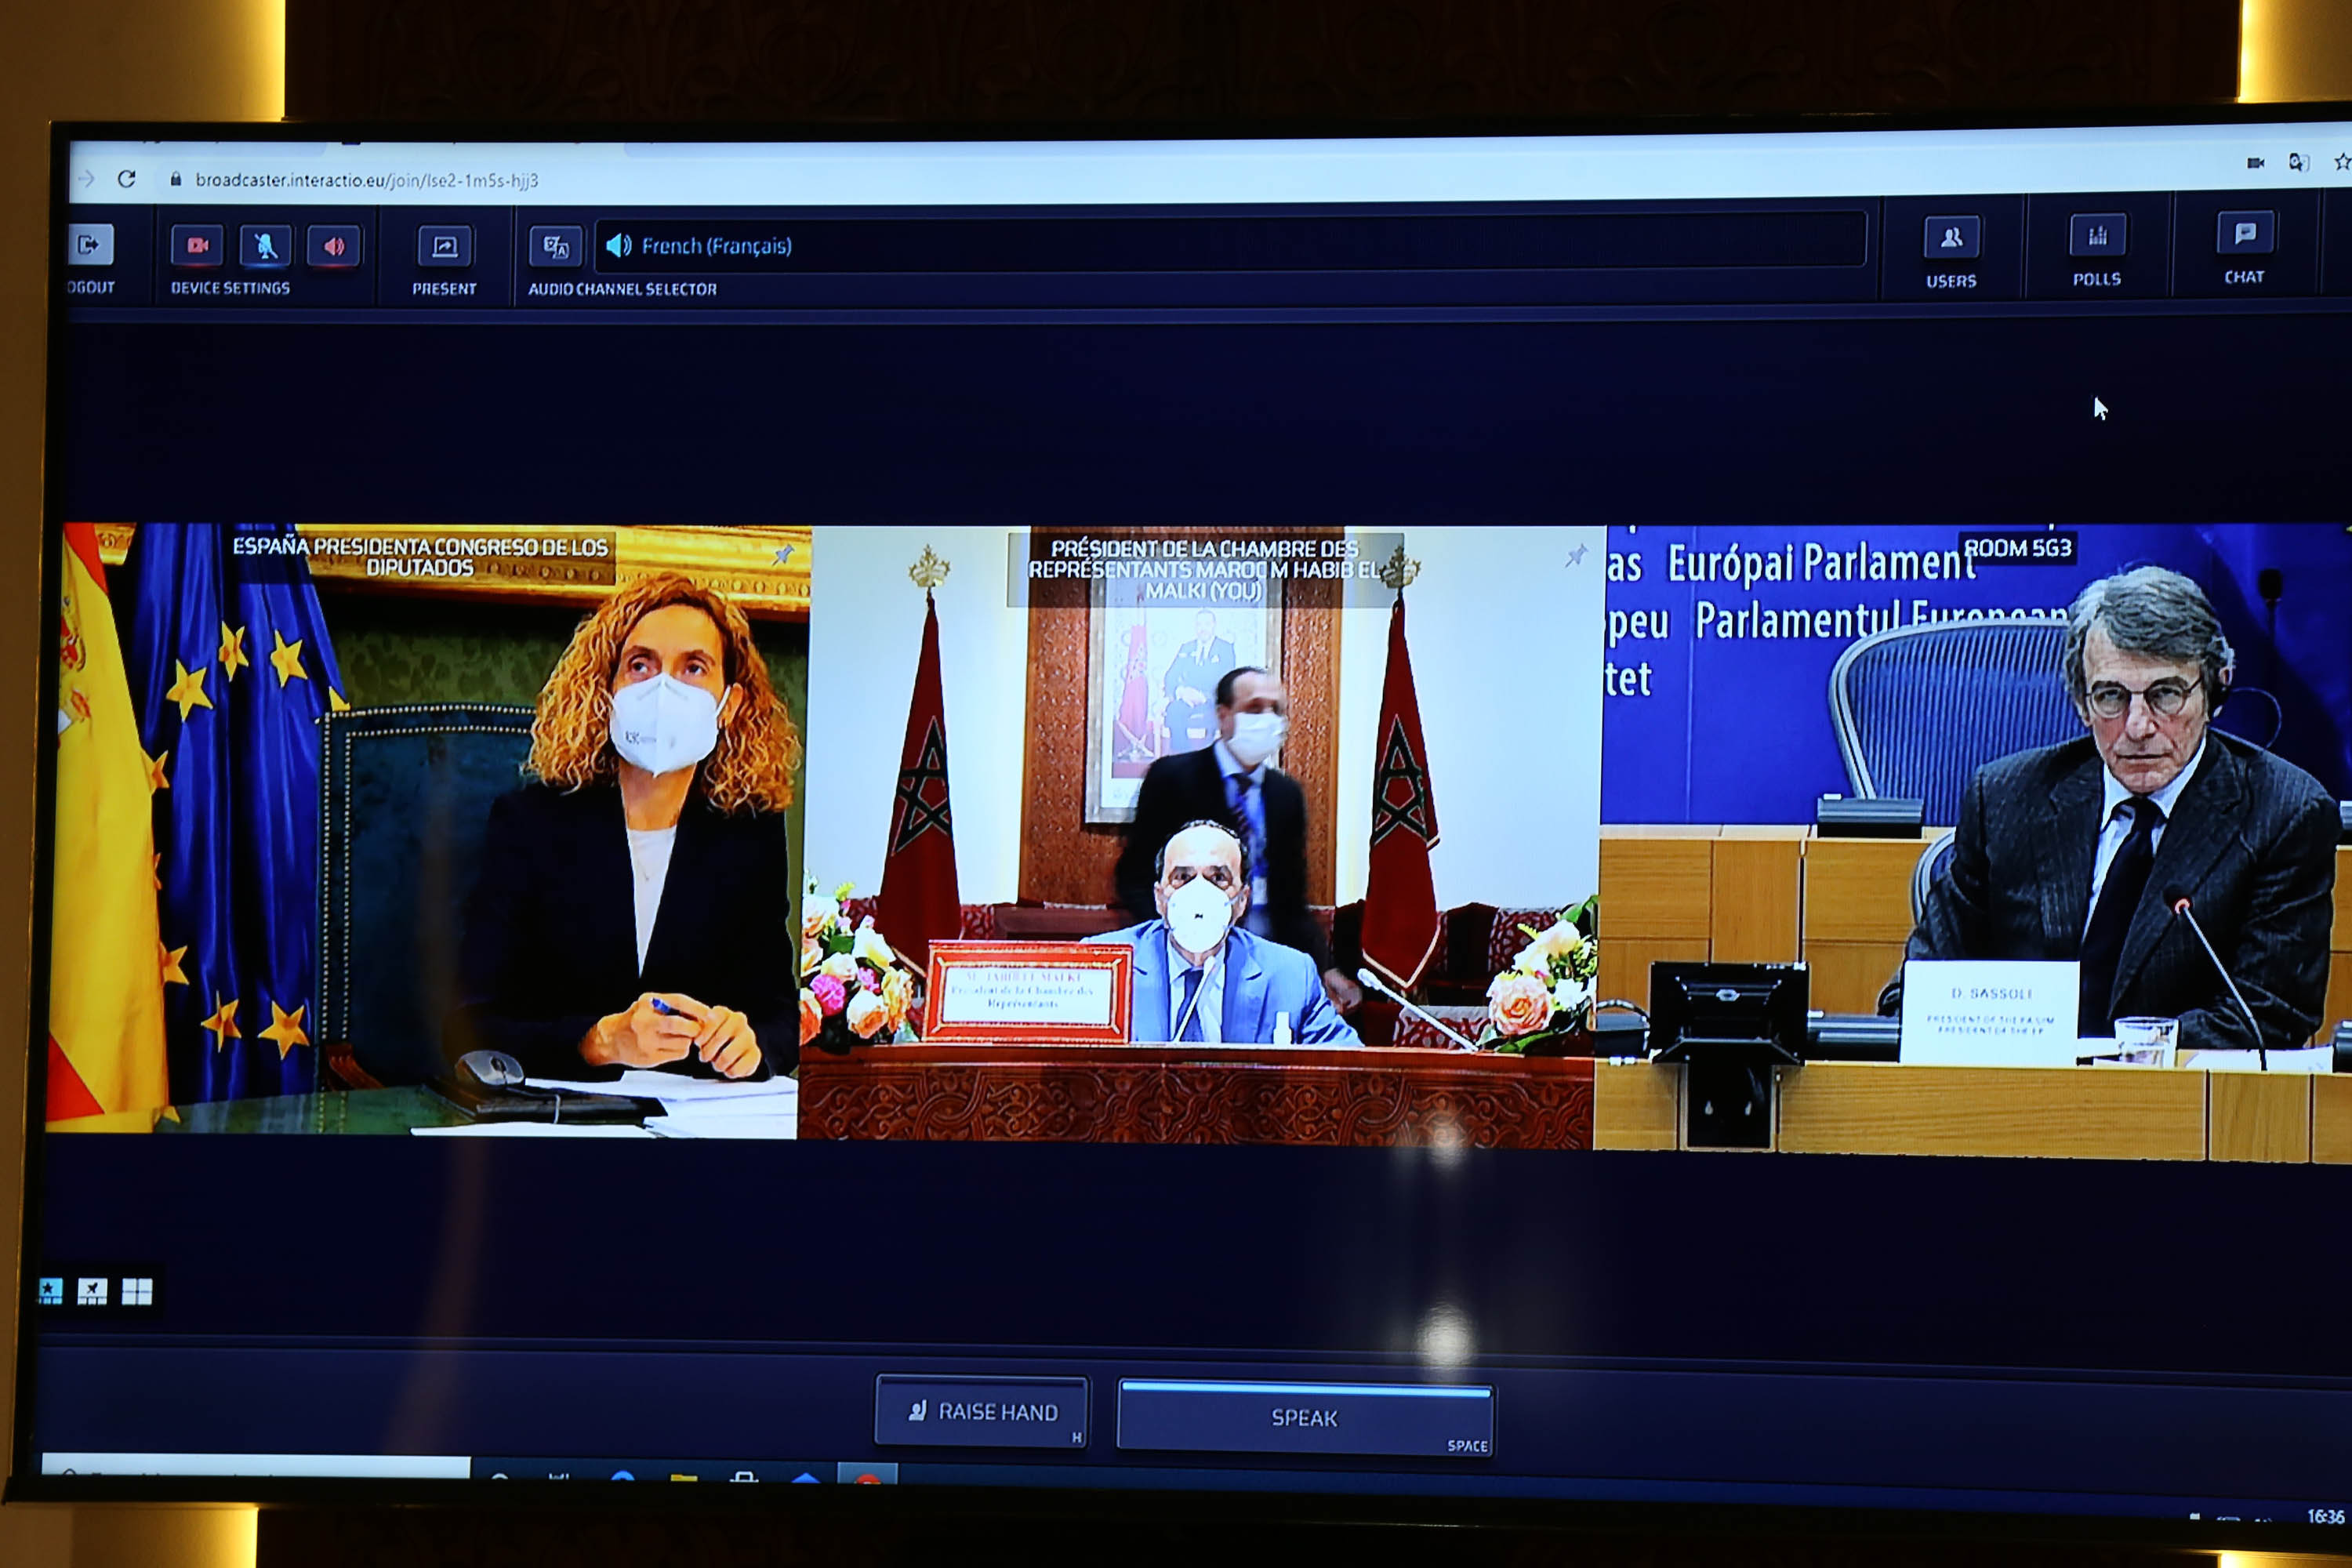Click the audio channel translation icon
The image size is (2352, 1568).
click(556, 247)
